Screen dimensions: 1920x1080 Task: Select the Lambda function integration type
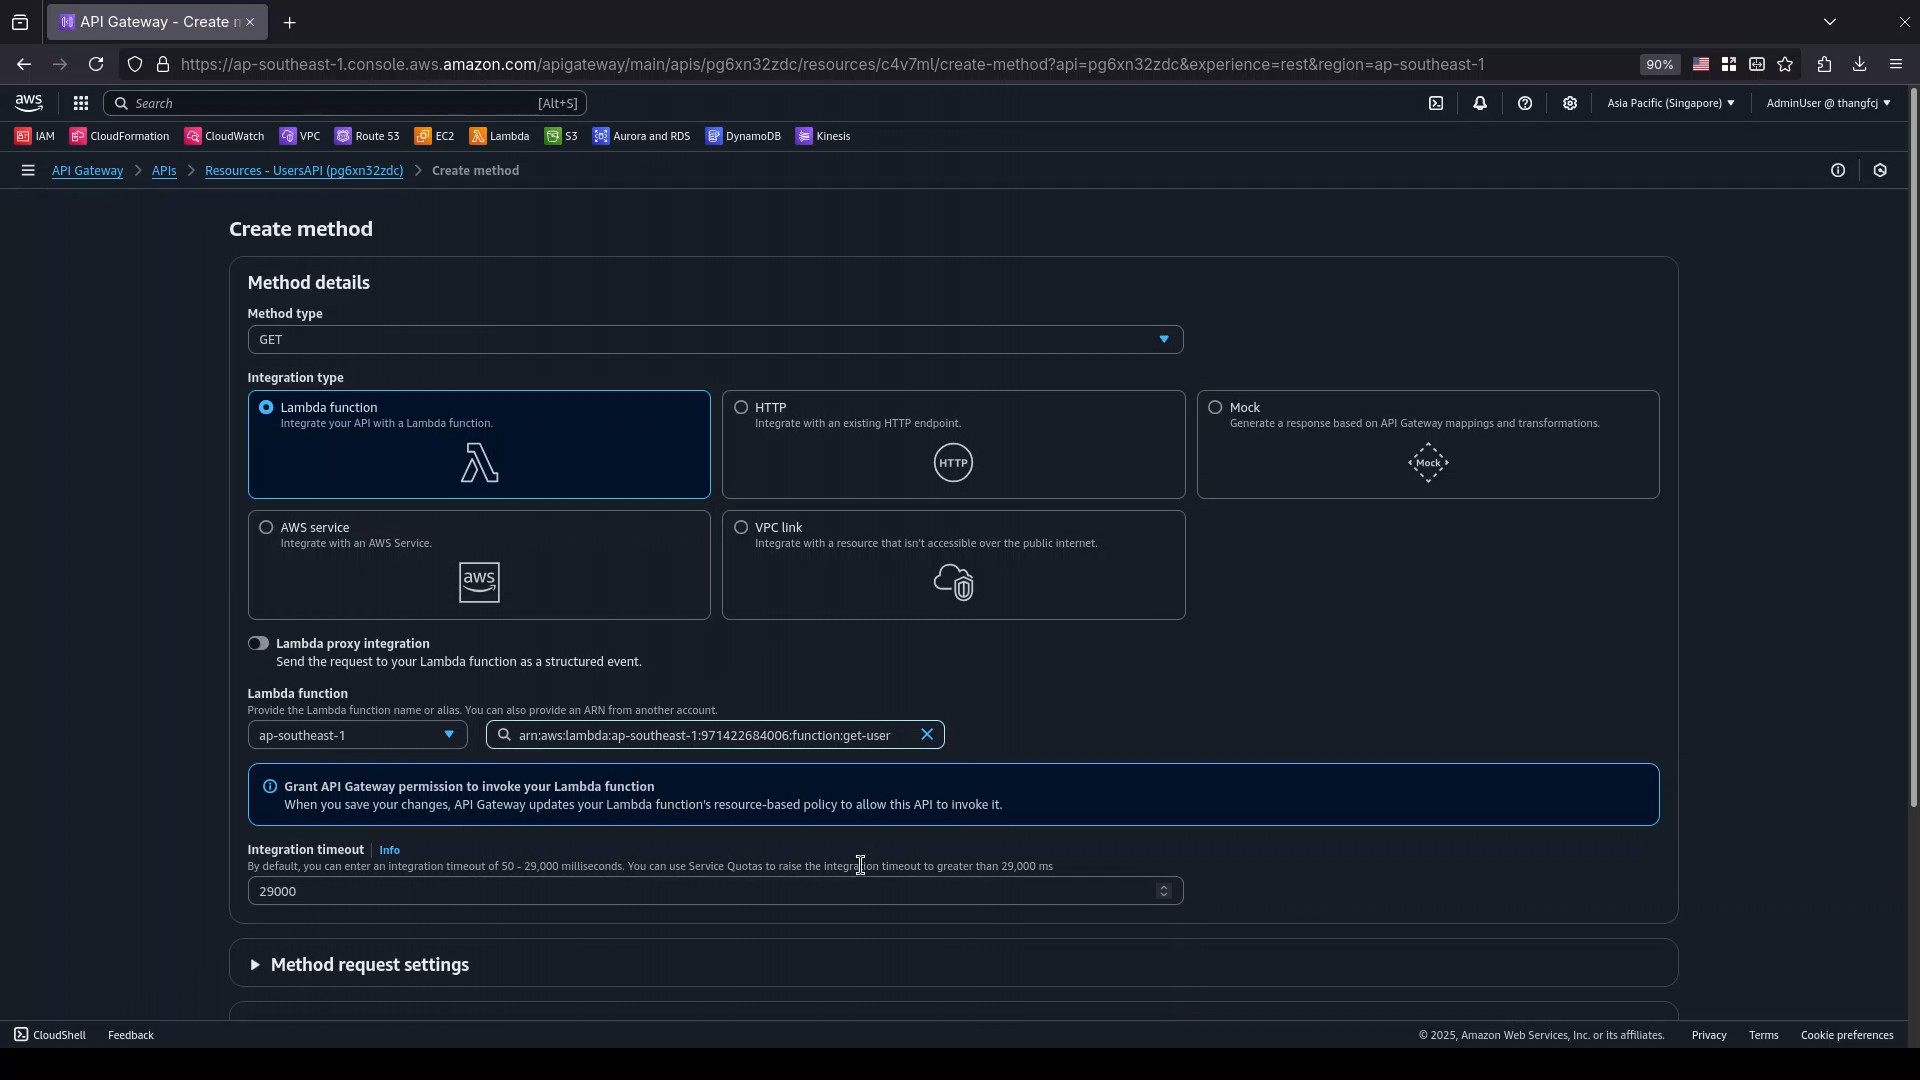(x=479, y=445)
